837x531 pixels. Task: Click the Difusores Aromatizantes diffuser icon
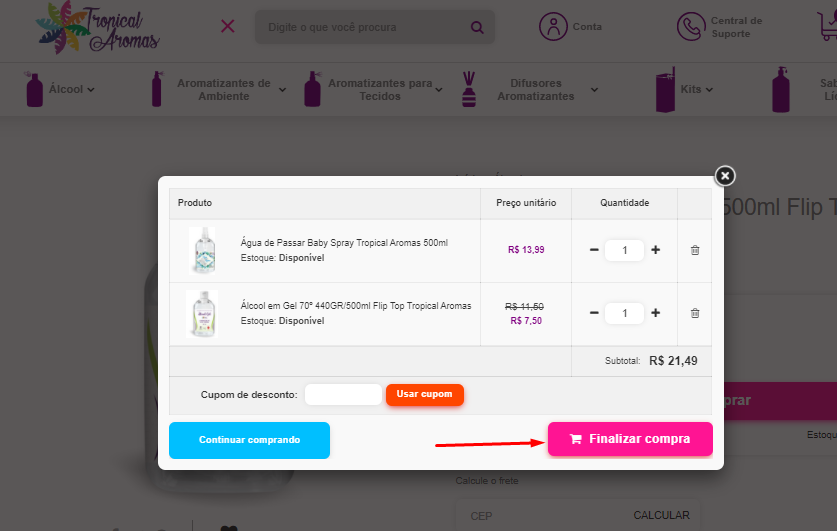click(x=469, y=89)
